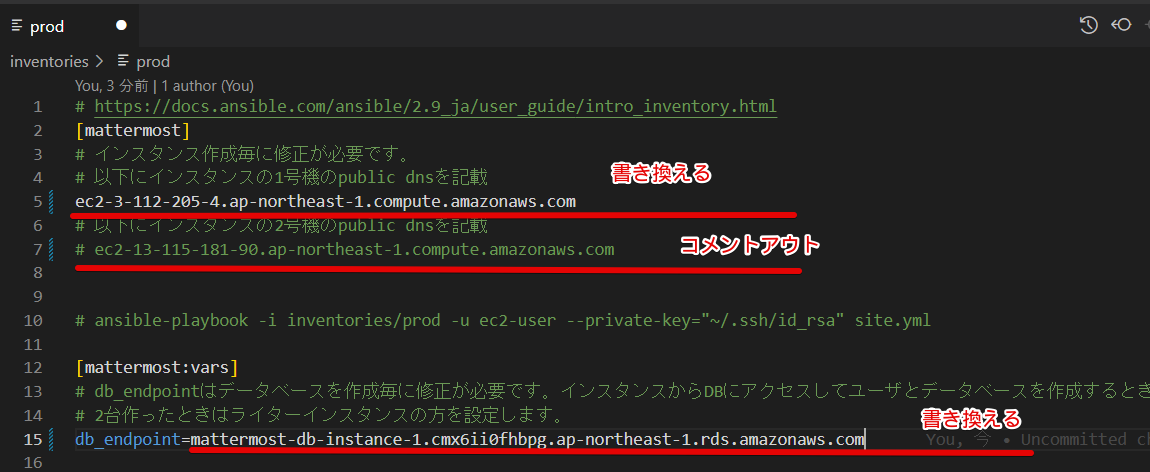Click the '1号機のpublic dns' comment line
This screenshot has width=1150, height=472.
click(281, 177)
